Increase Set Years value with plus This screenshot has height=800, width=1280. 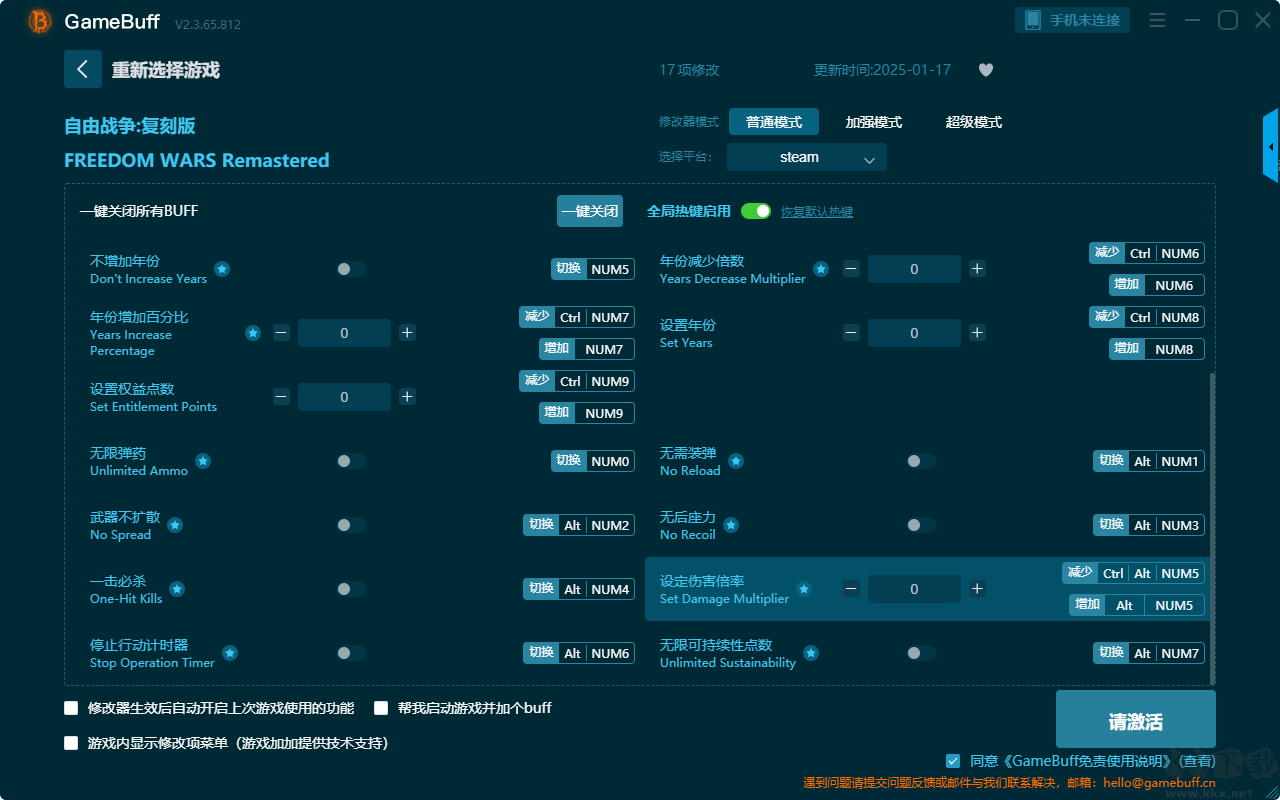click(977, 332)
